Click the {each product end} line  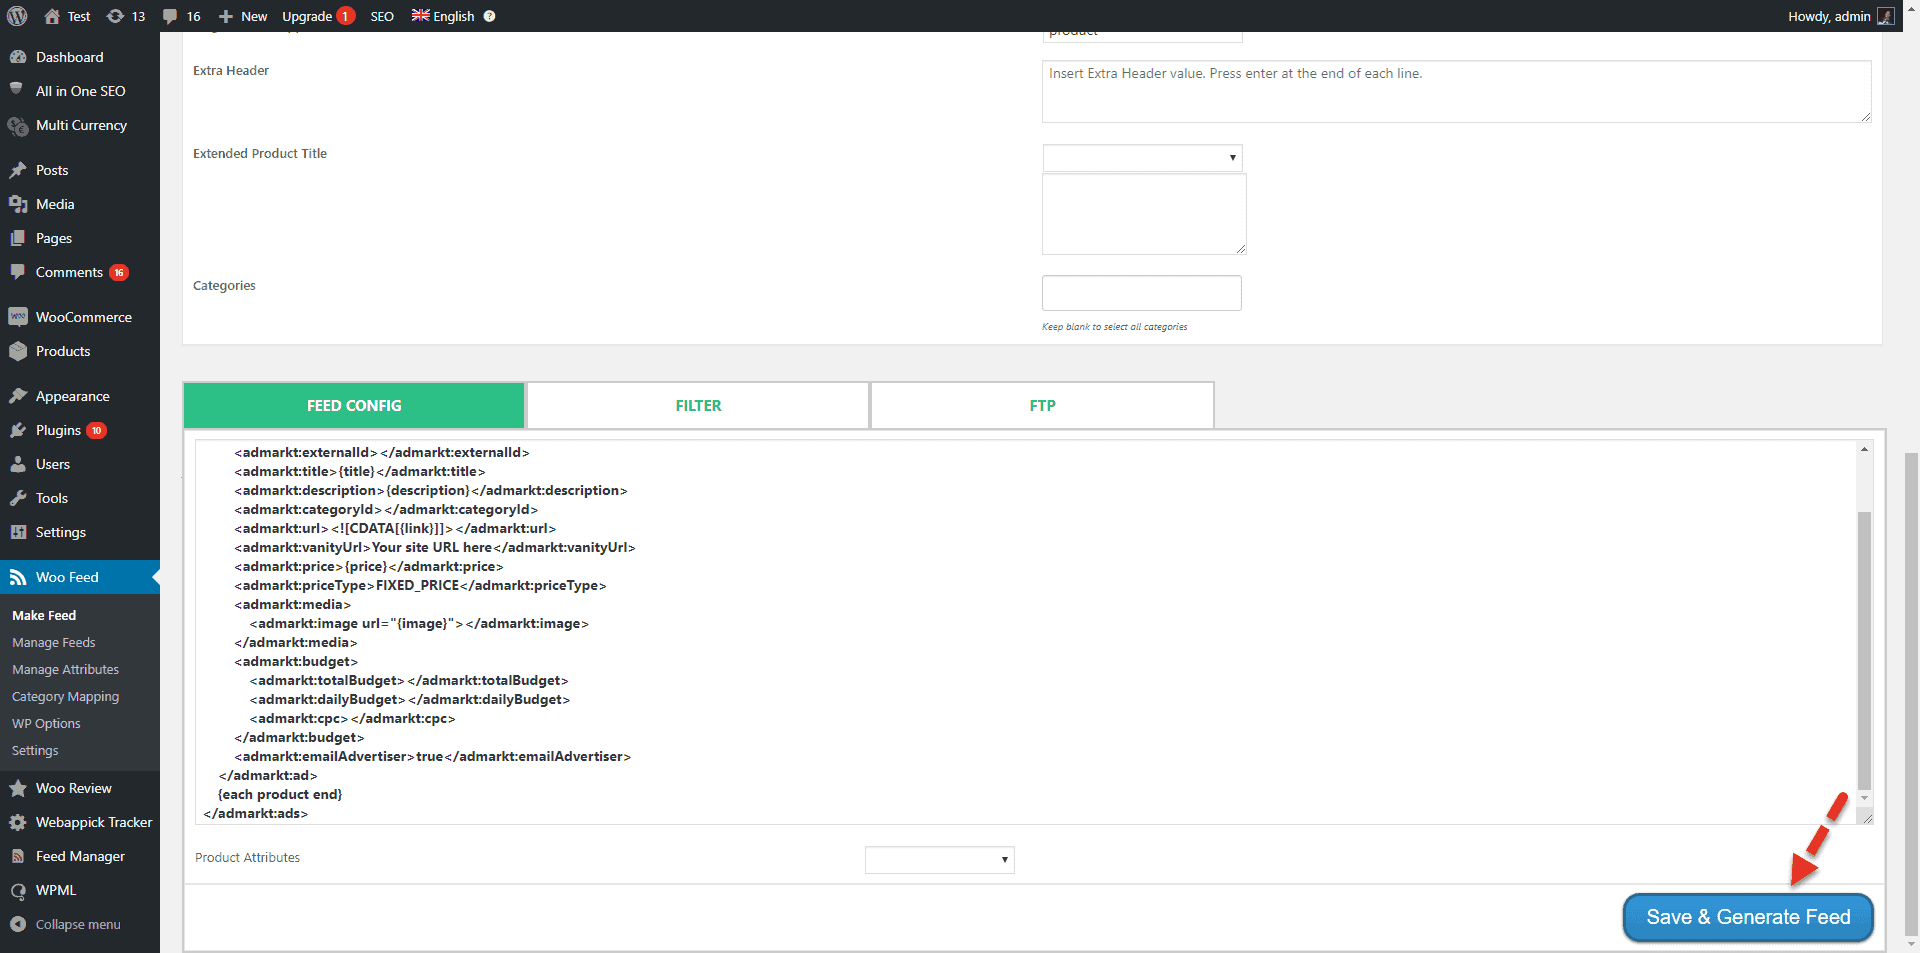click(280, 794)
